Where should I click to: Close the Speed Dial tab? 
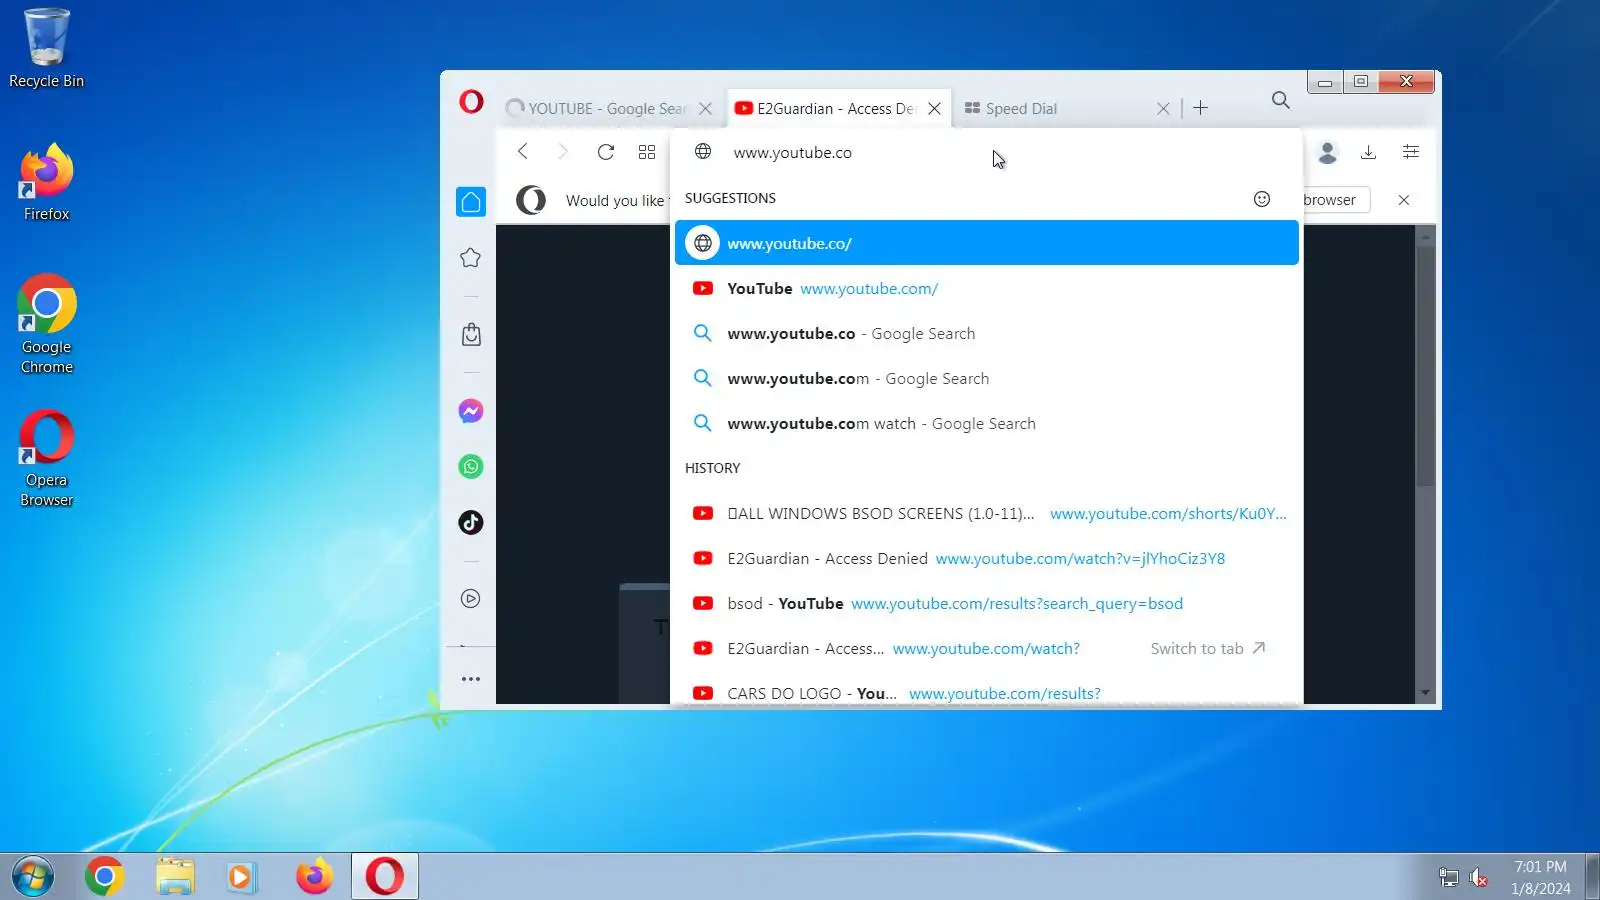click(x=1163, y=109)
